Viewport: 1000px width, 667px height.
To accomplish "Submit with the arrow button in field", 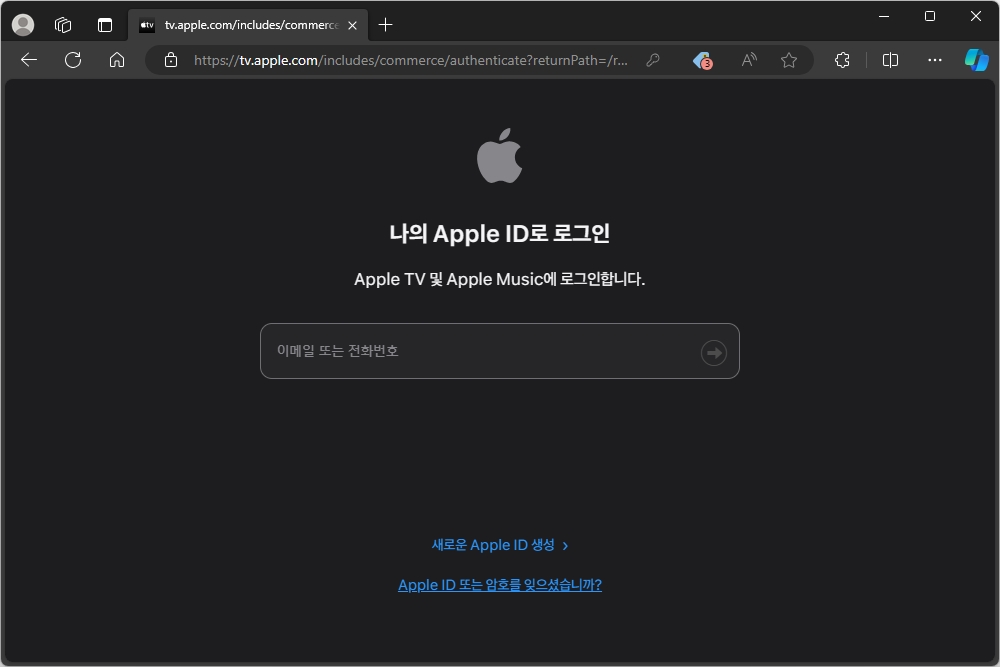I will [714, 352].
